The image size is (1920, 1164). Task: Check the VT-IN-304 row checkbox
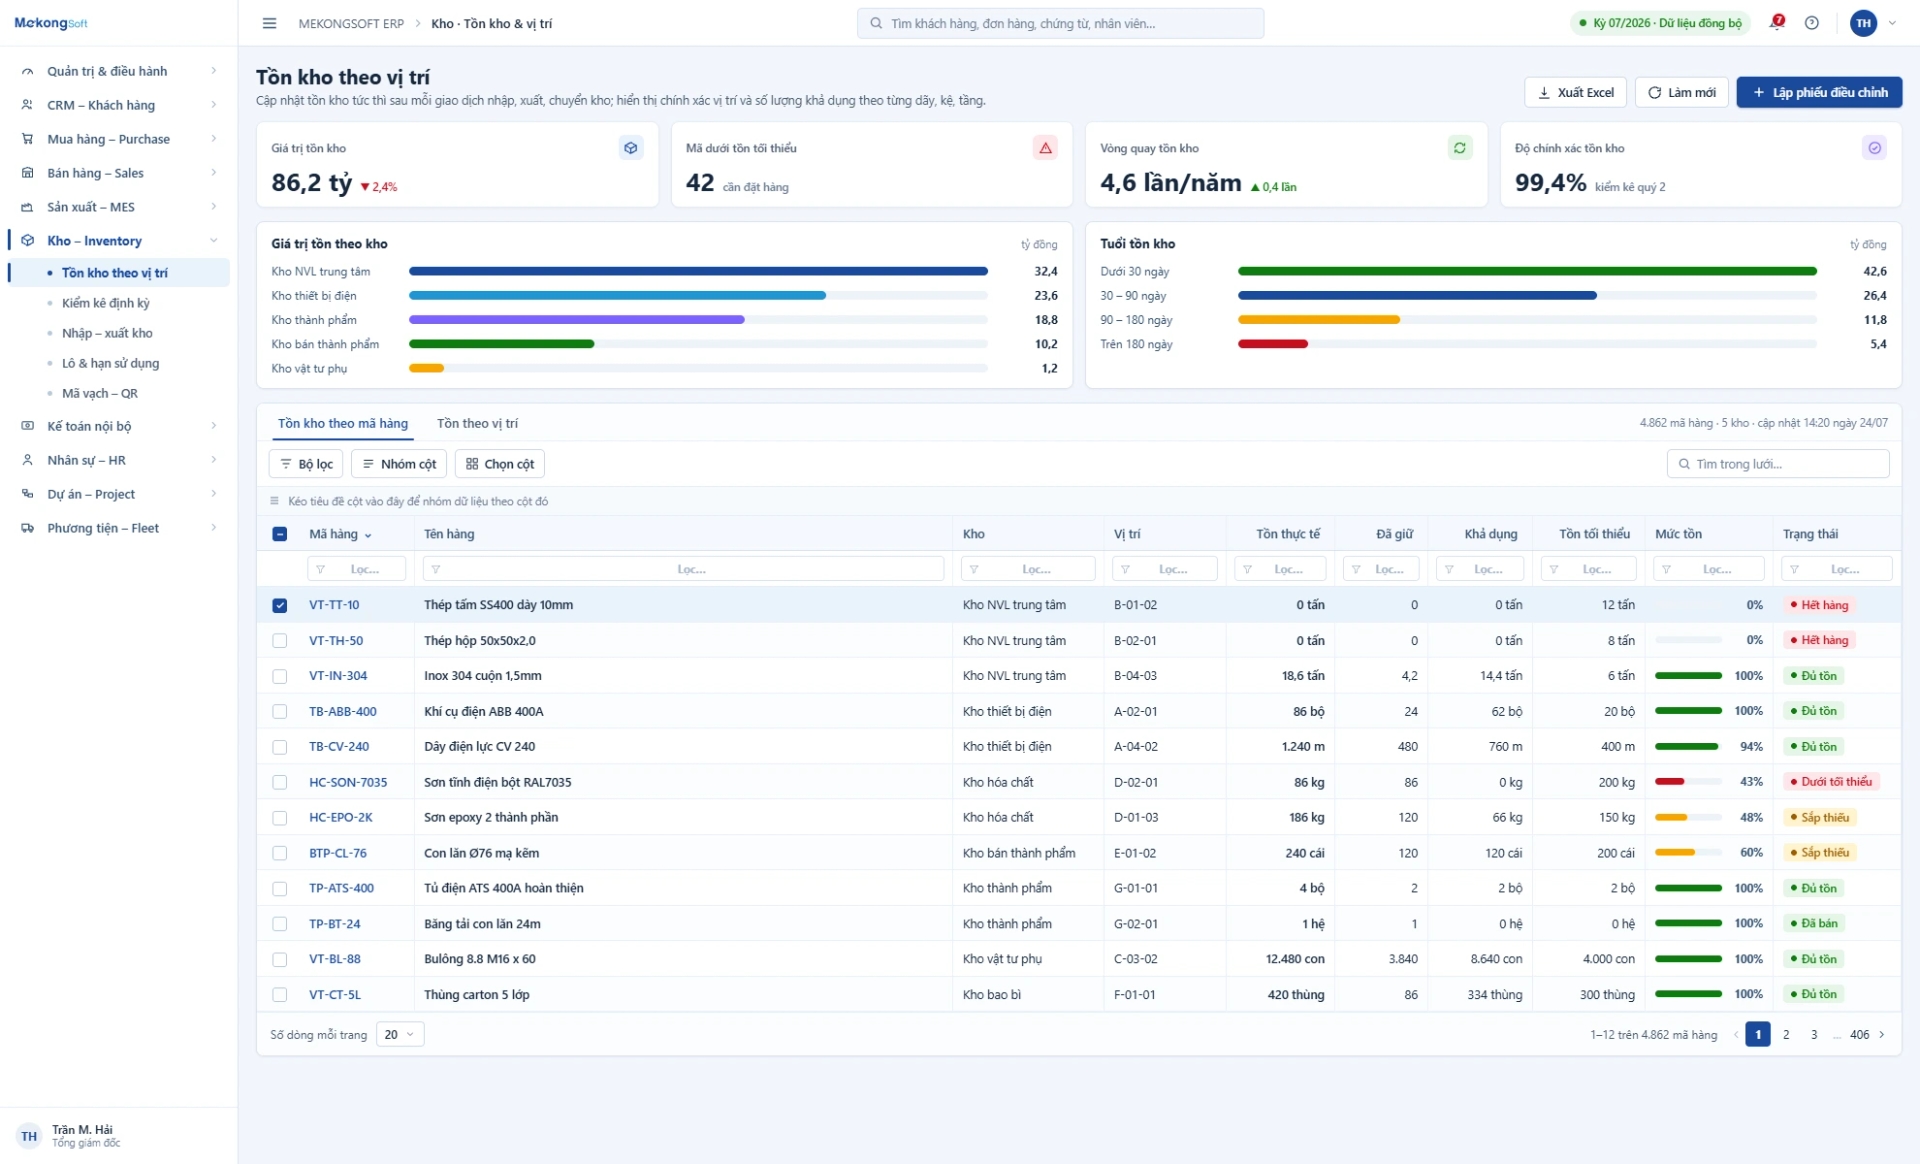[280, 676]
